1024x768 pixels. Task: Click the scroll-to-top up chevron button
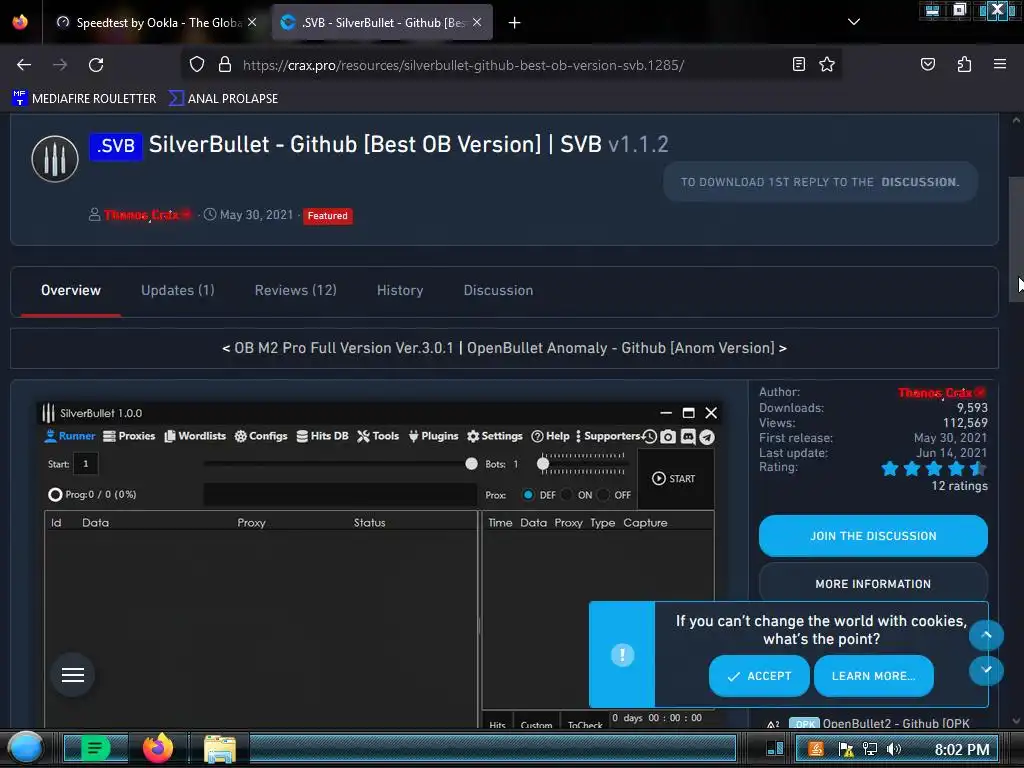[986, 635]
